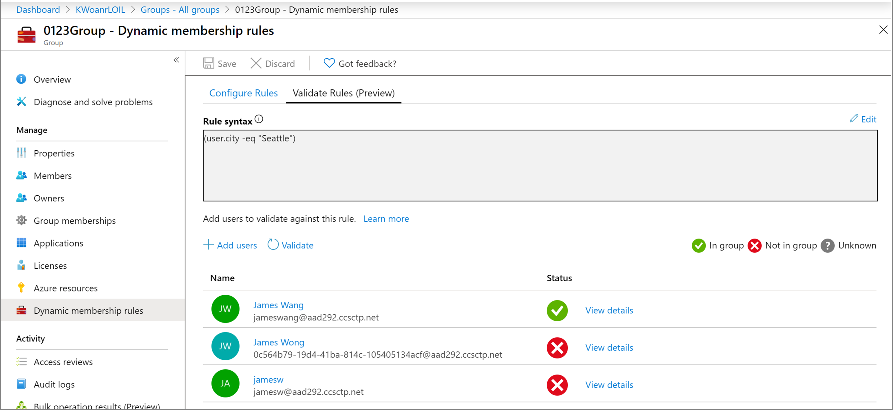Click the Dashboard breadcrumb link
This screenshot has width=893, height=410.
click(x=38, y=9)
